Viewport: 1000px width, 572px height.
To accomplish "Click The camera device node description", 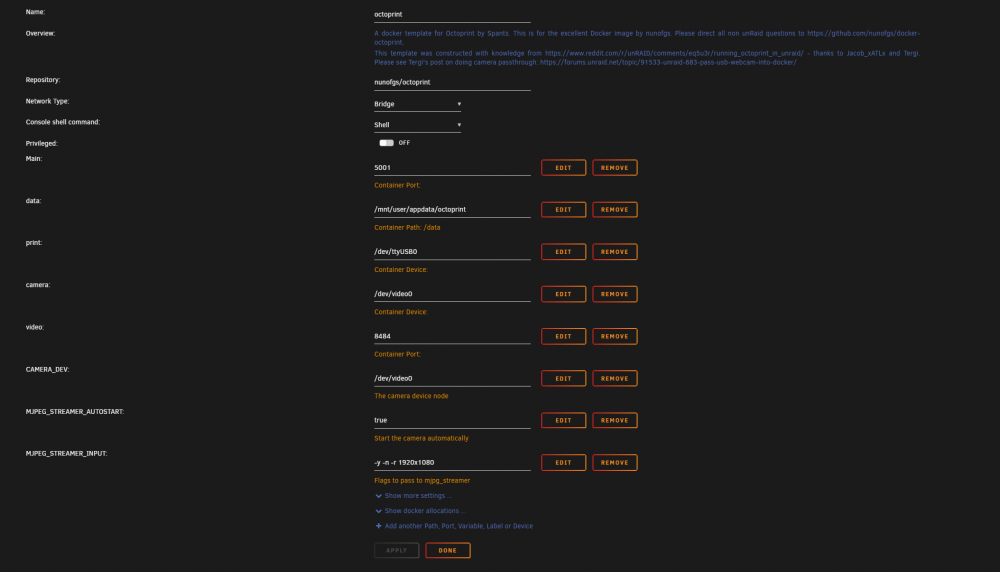I will click(411, 396).
